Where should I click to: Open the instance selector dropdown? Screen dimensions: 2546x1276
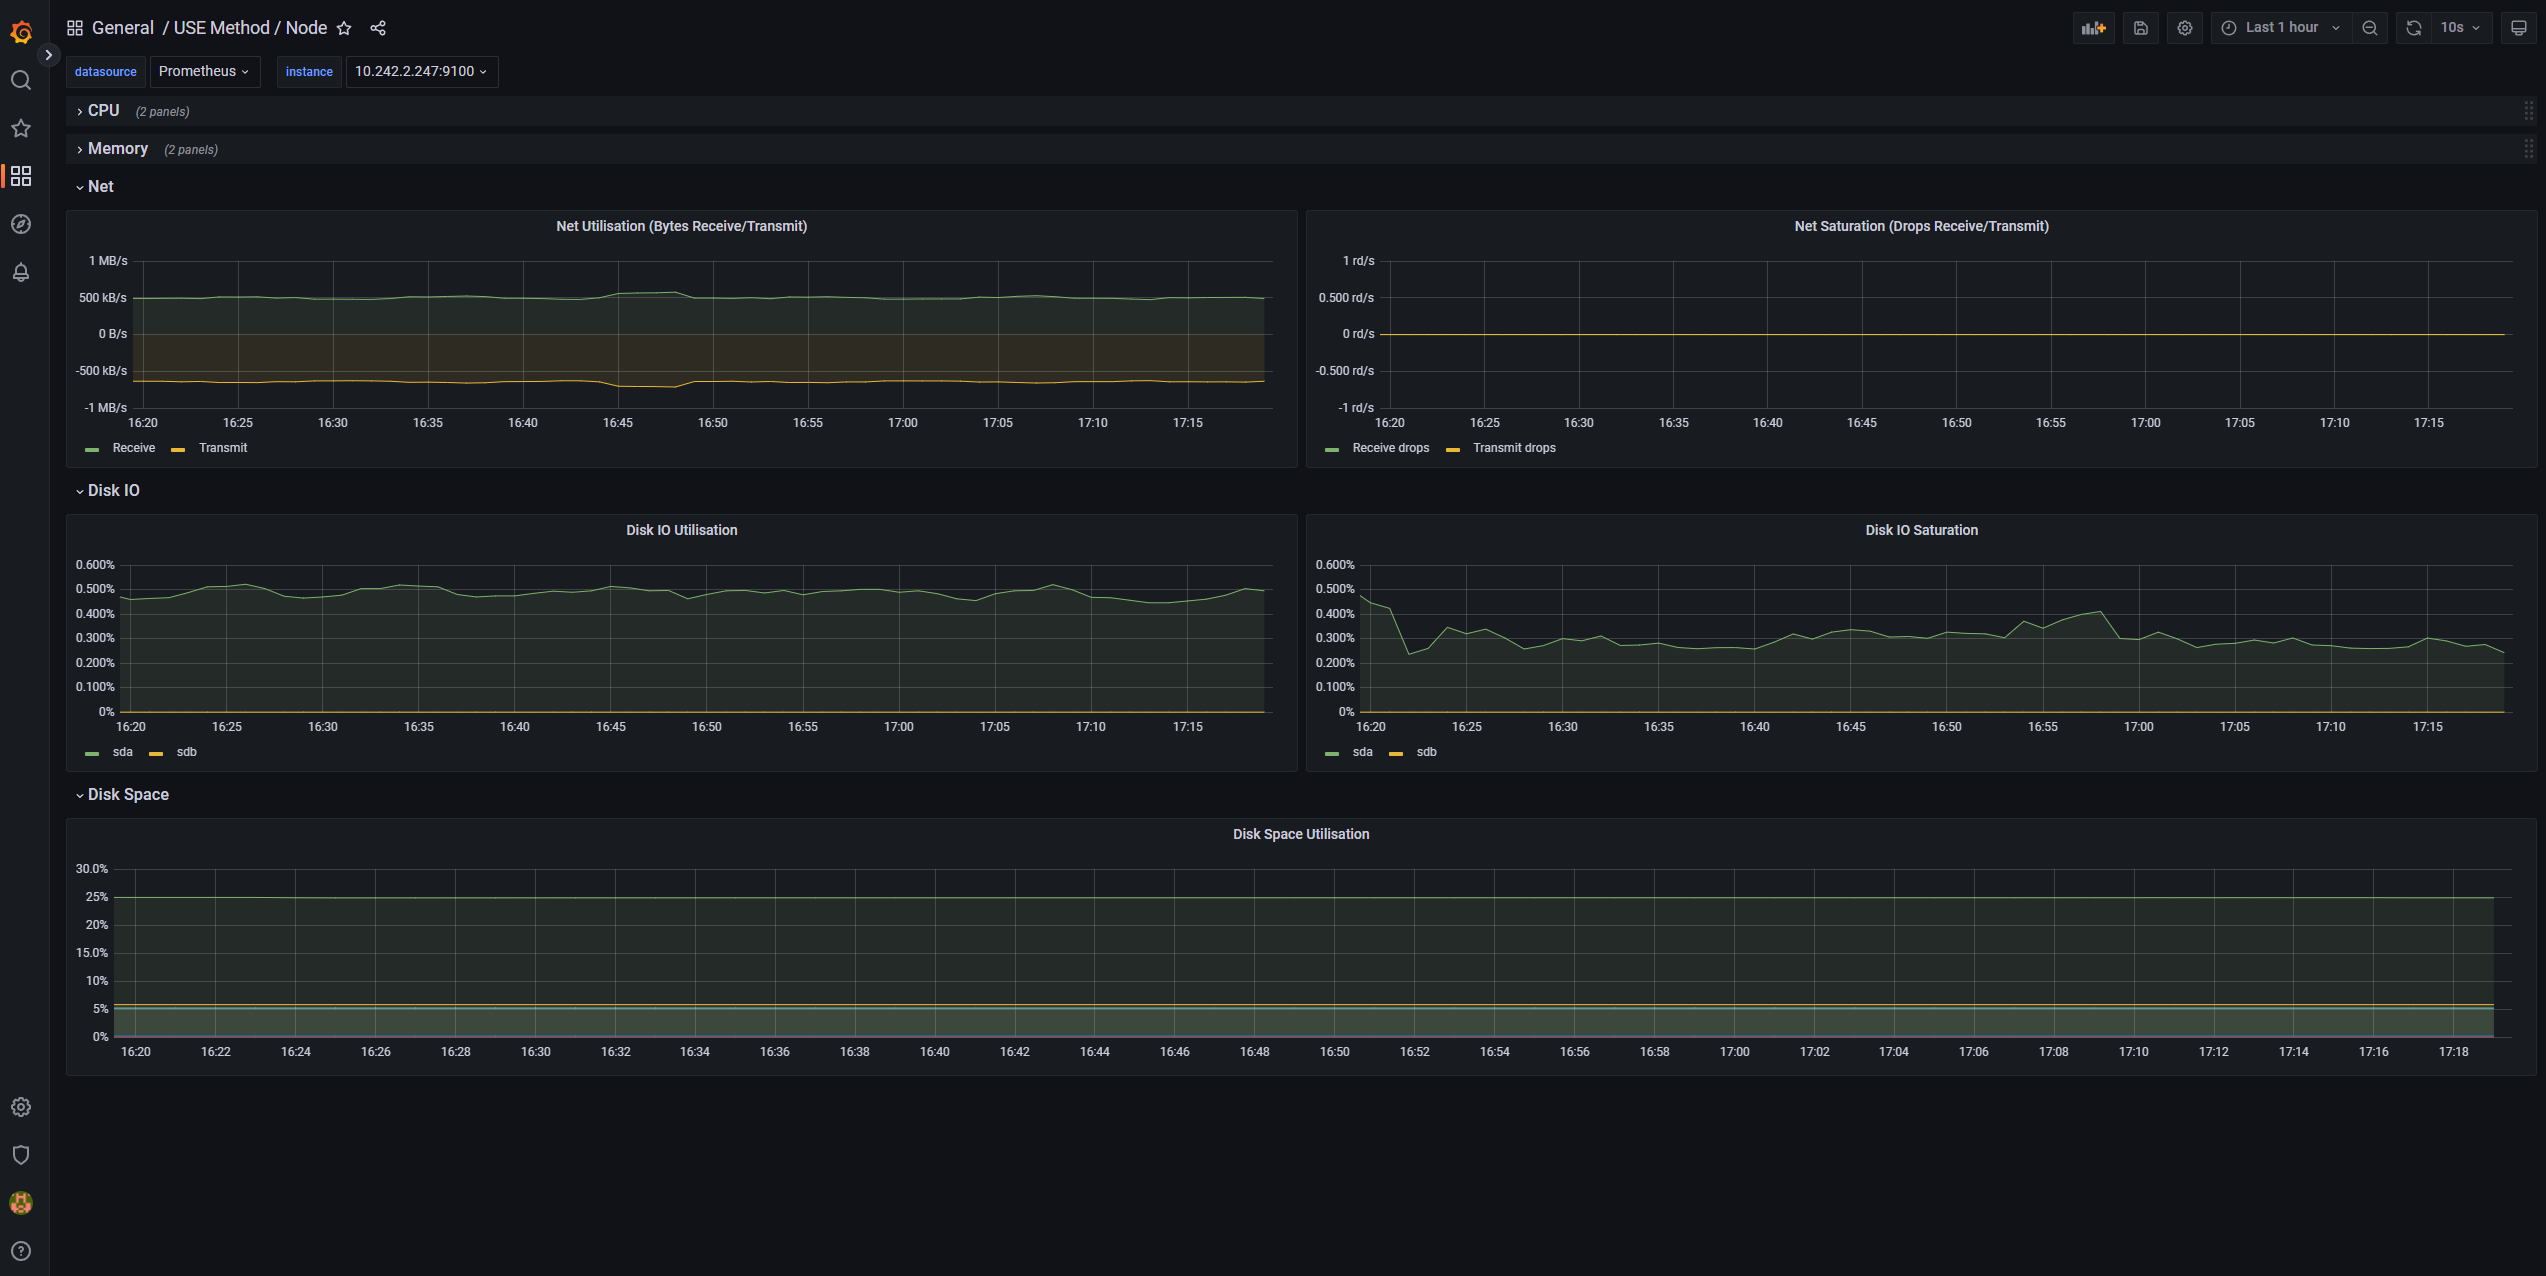tap(421, 71)
